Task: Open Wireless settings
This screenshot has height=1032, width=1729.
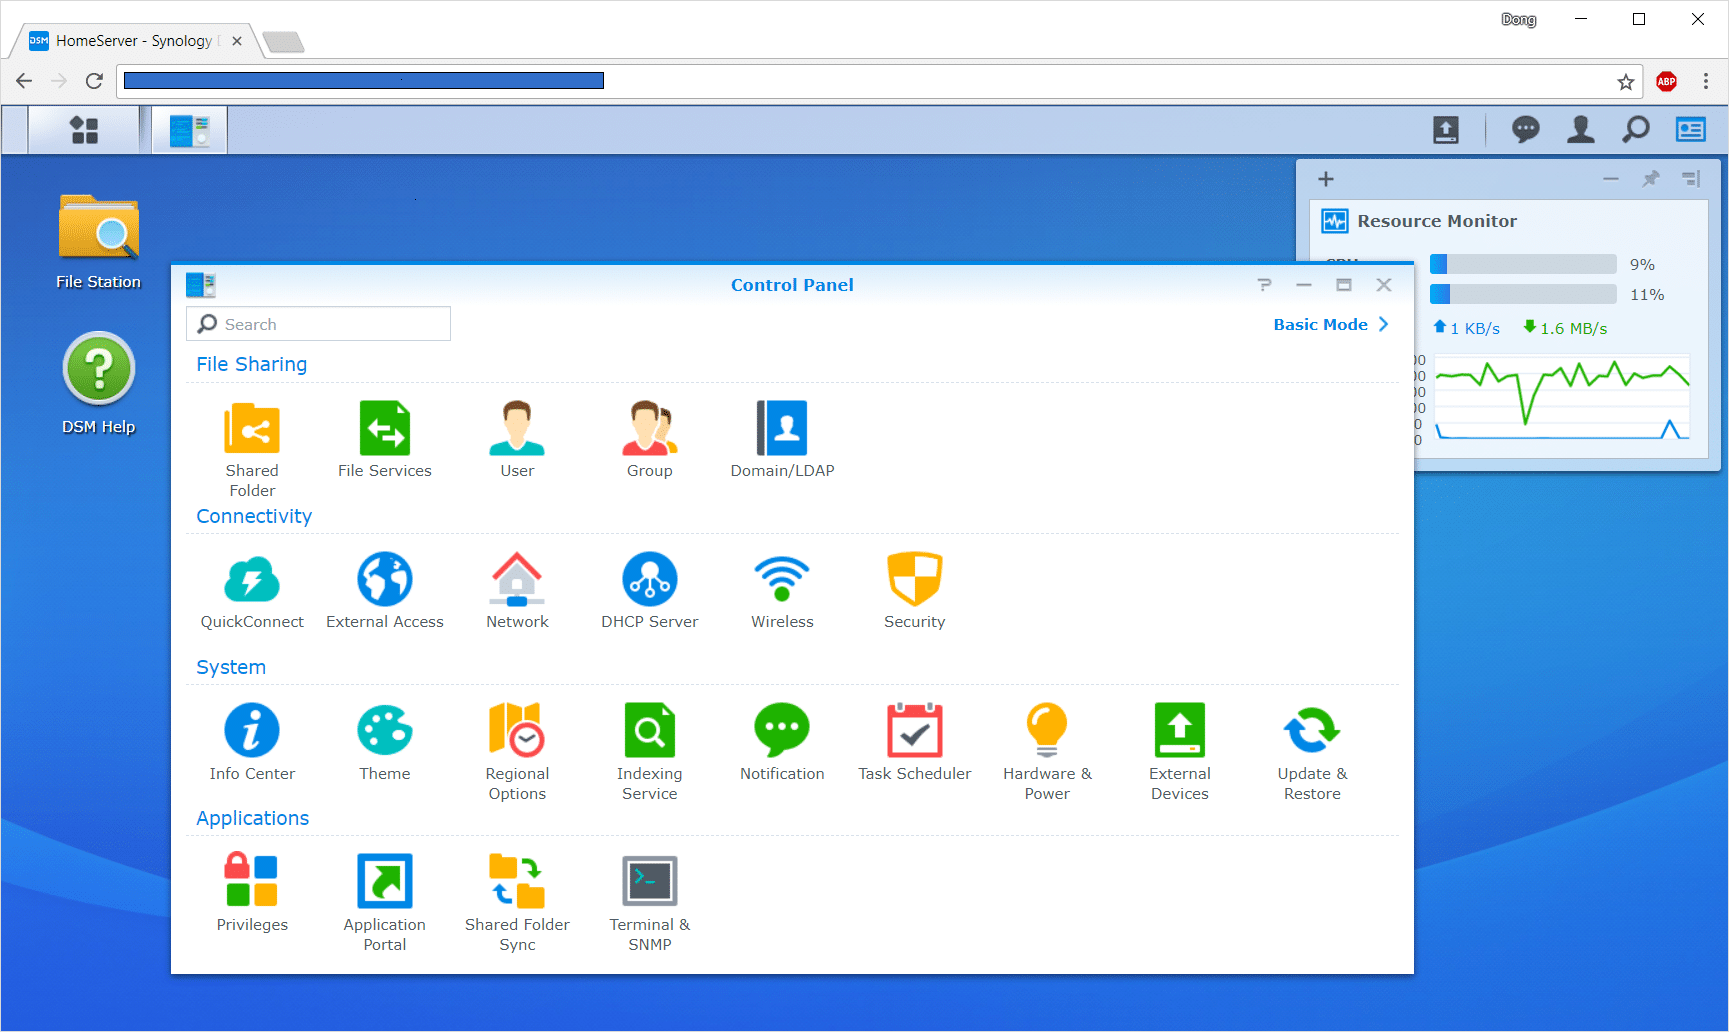Action: [x=782, y=591]
